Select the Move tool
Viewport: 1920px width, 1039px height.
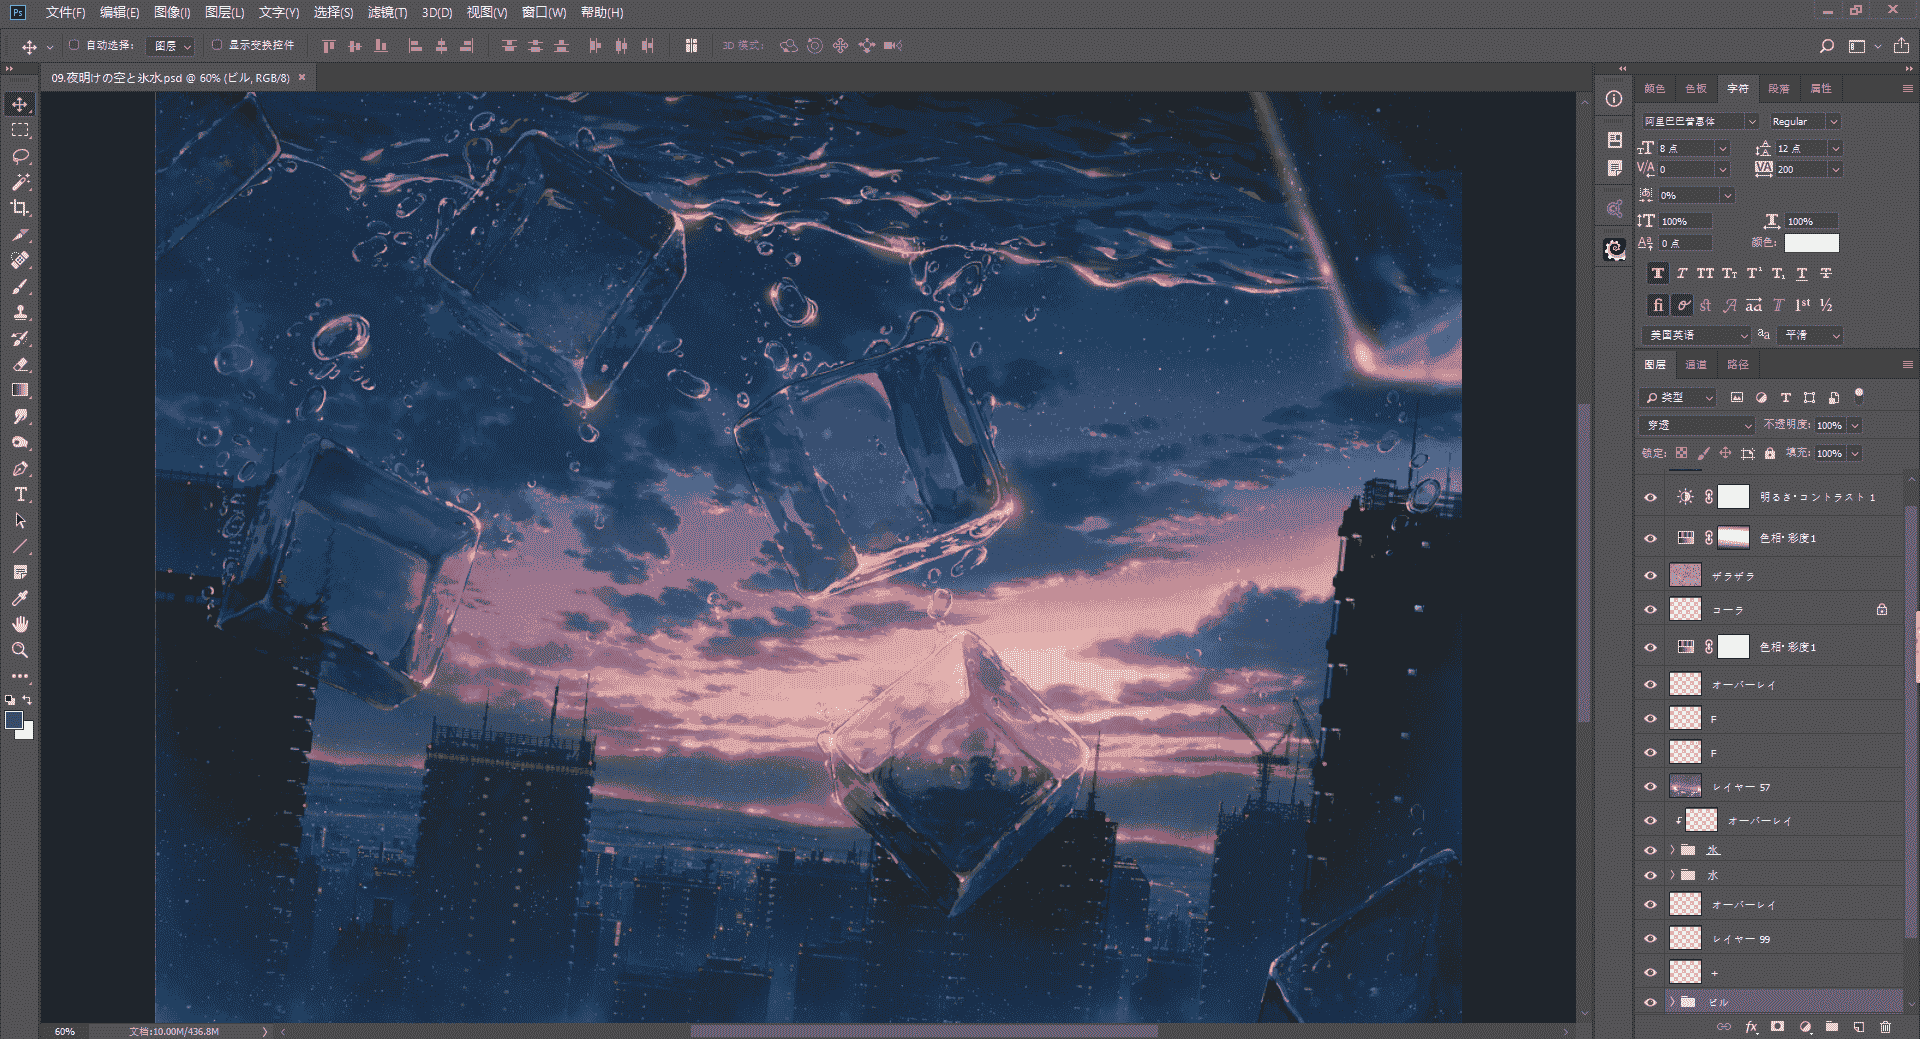20,104
